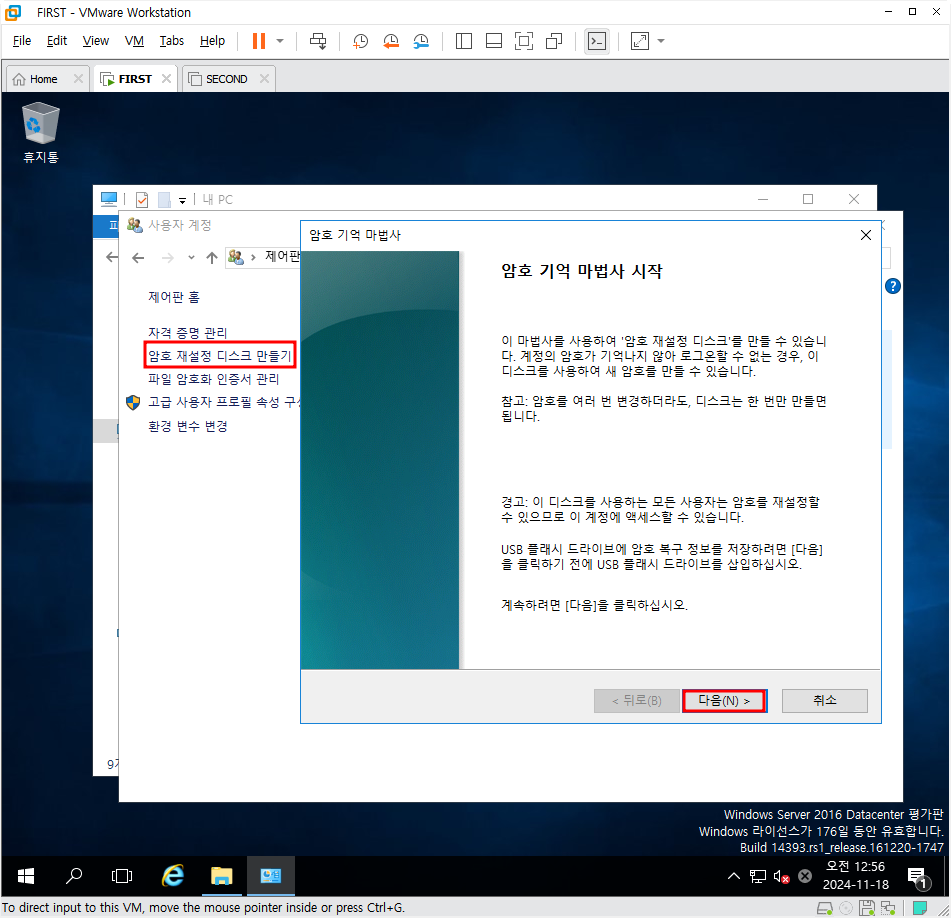Close the SECOND tab
This screenshot has width=951, height=918.
coord(264,79)
